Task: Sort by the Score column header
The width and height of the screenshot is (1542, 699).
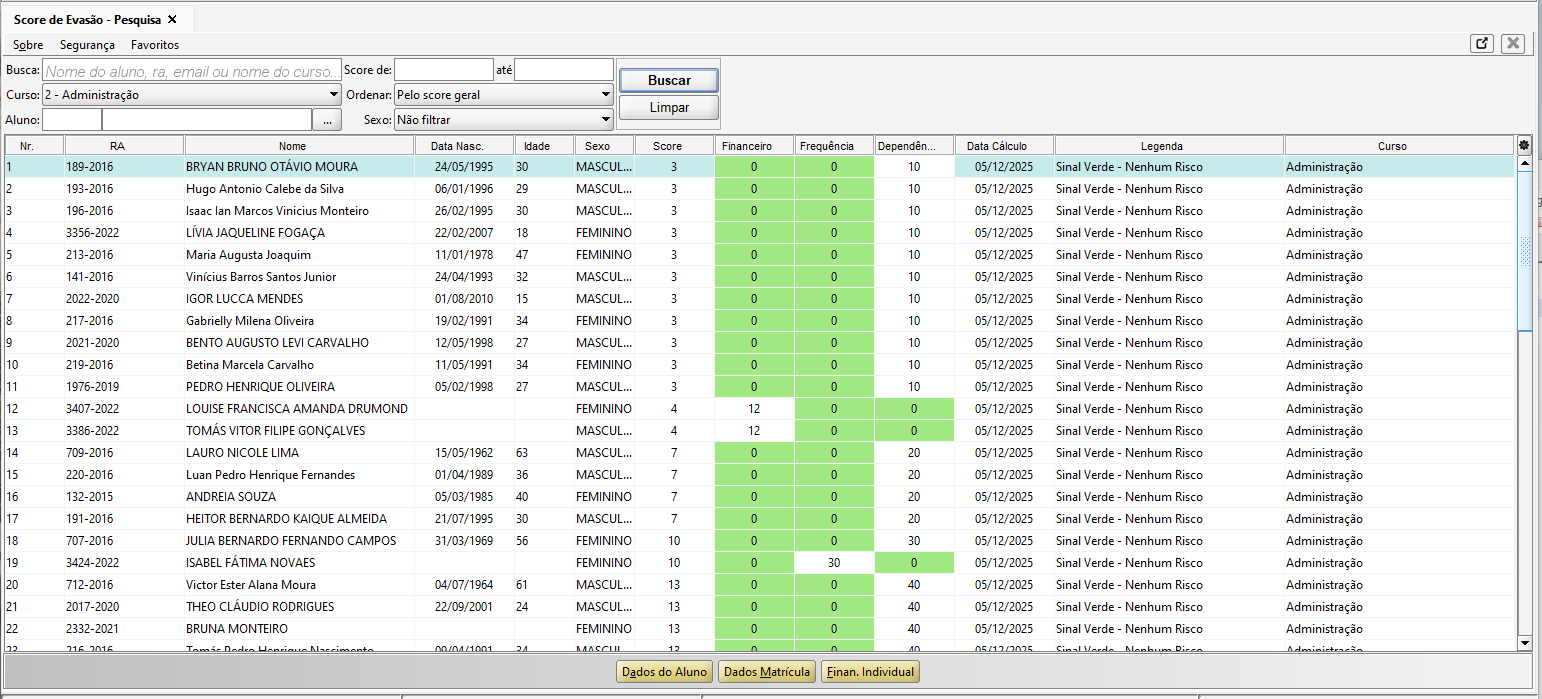Action: click(x=674, y=146)
